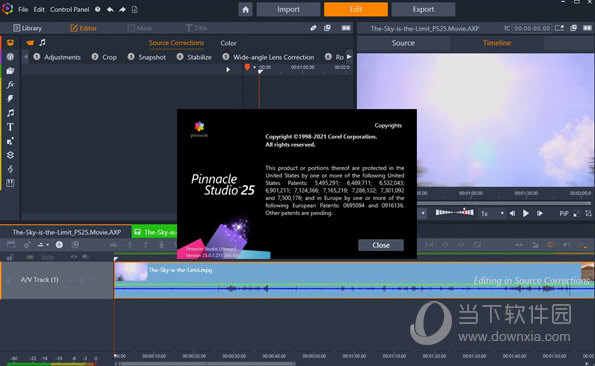
Task: Open the Edit menu
Action: point(39,9)
